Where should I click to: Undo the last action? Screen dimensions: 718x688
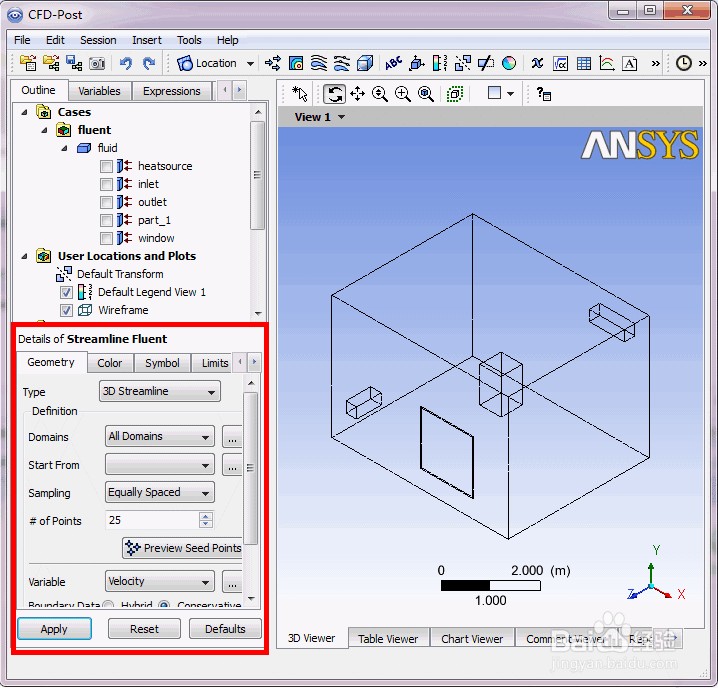coord(125,63)
